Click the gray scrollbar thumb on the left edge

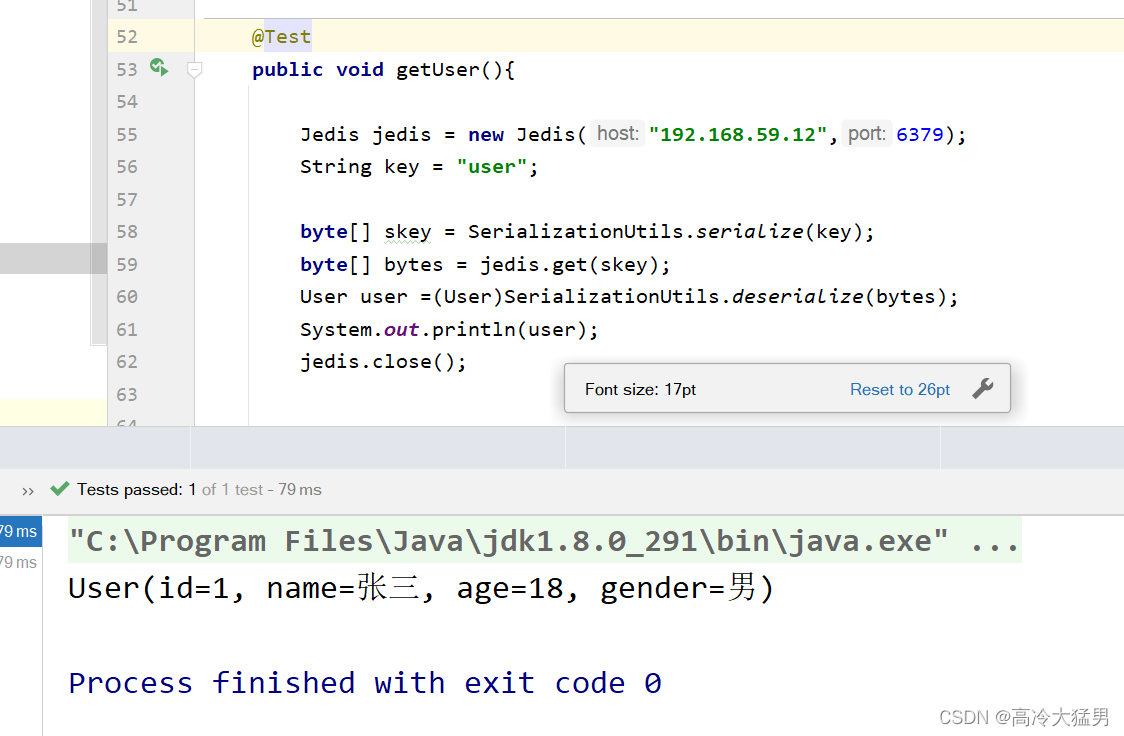click(x=52, y=258)
